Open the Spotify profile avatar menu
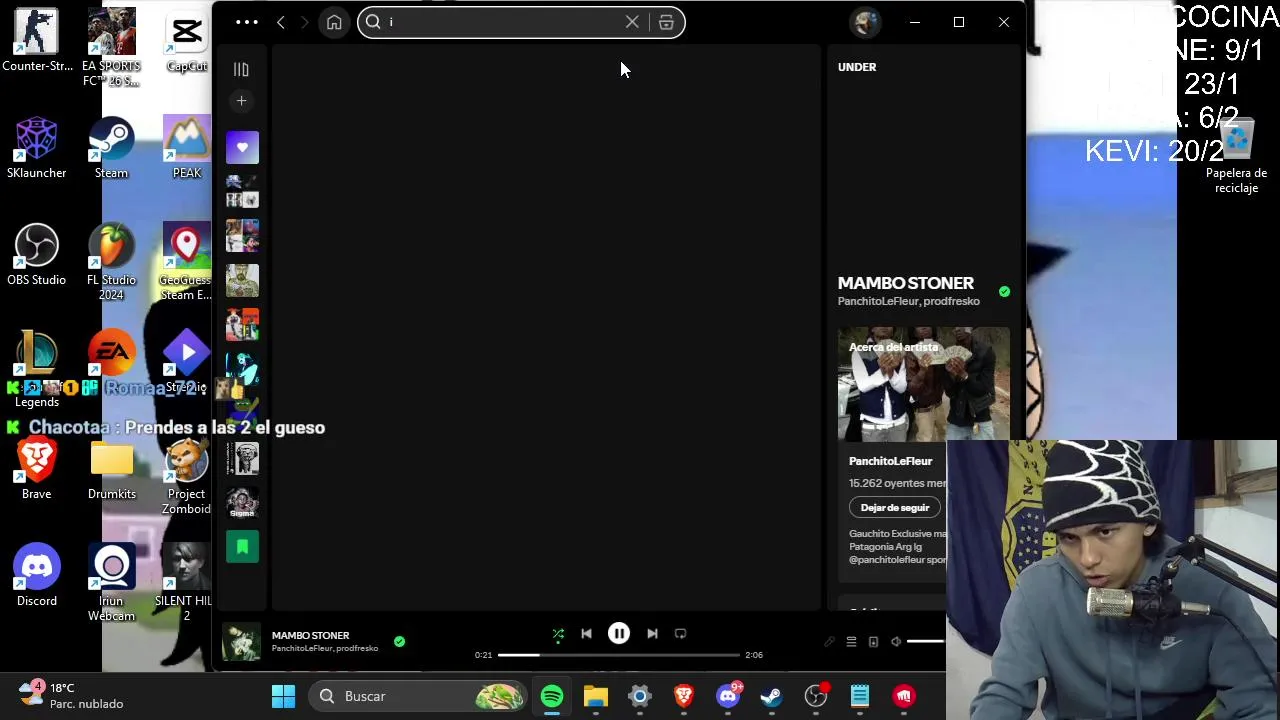 click(x=865, y=22)
